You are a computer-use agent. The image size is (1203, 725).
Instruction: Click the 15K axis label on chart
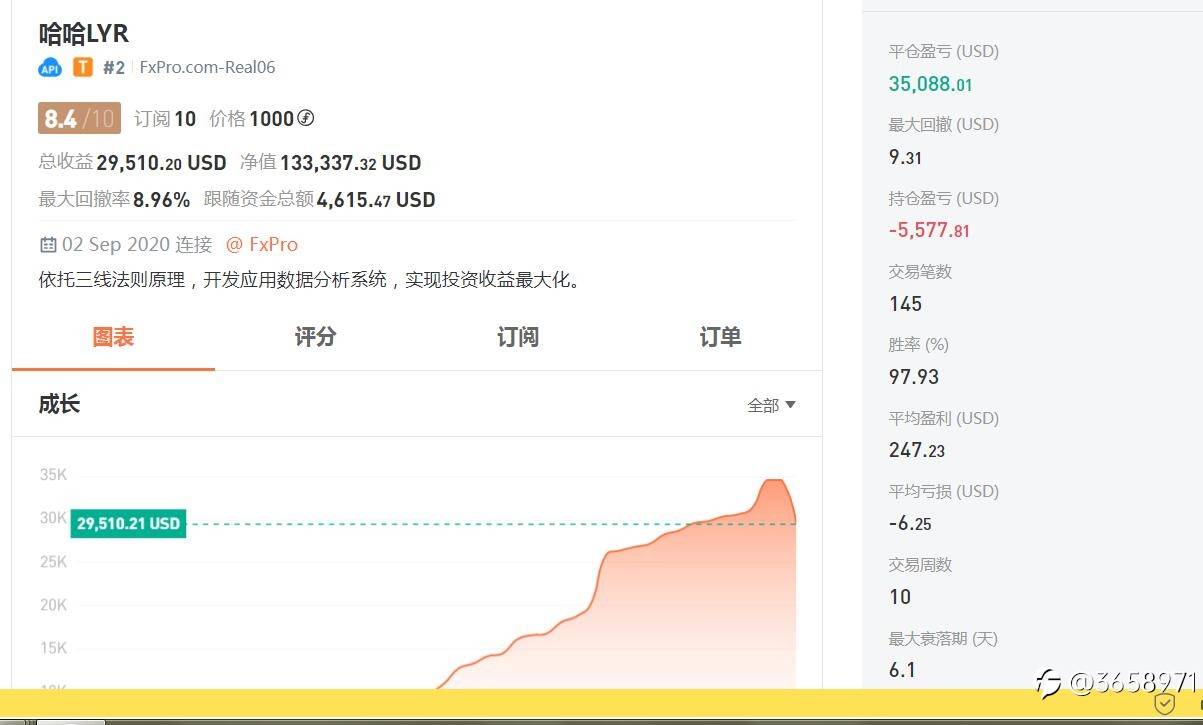[x=53, y=648]
